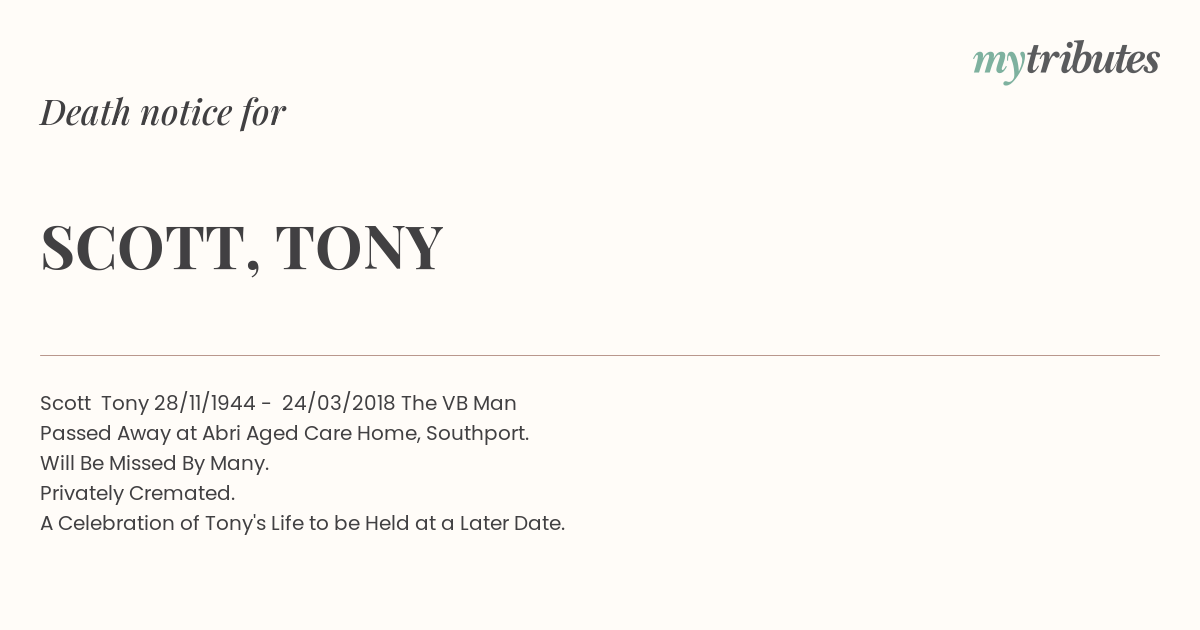Click the "Later Date" words
Image resolution: width=1200 pixels, height=630 pixels.
coord(510,523)
